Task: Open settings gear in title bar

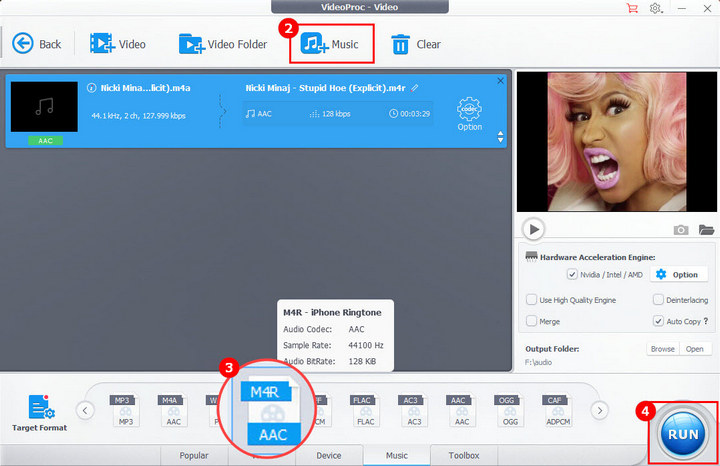Action: (655, 8)
